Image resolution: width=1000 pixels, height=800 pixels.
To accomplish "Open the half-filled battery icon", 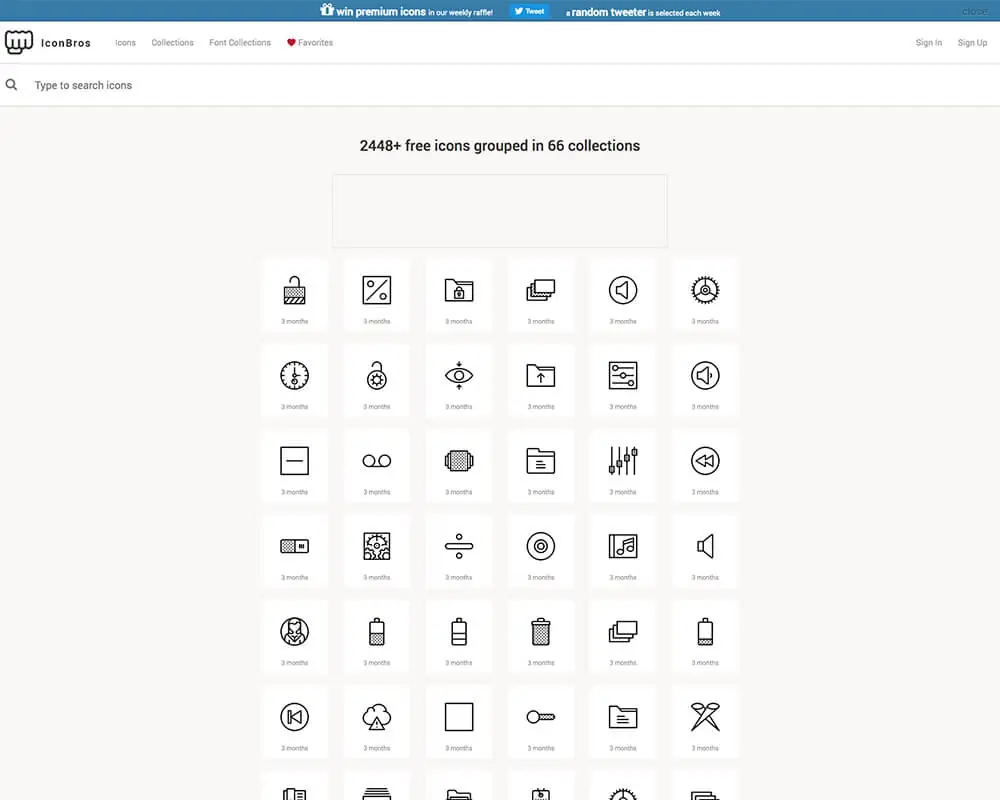I will 377,632.
